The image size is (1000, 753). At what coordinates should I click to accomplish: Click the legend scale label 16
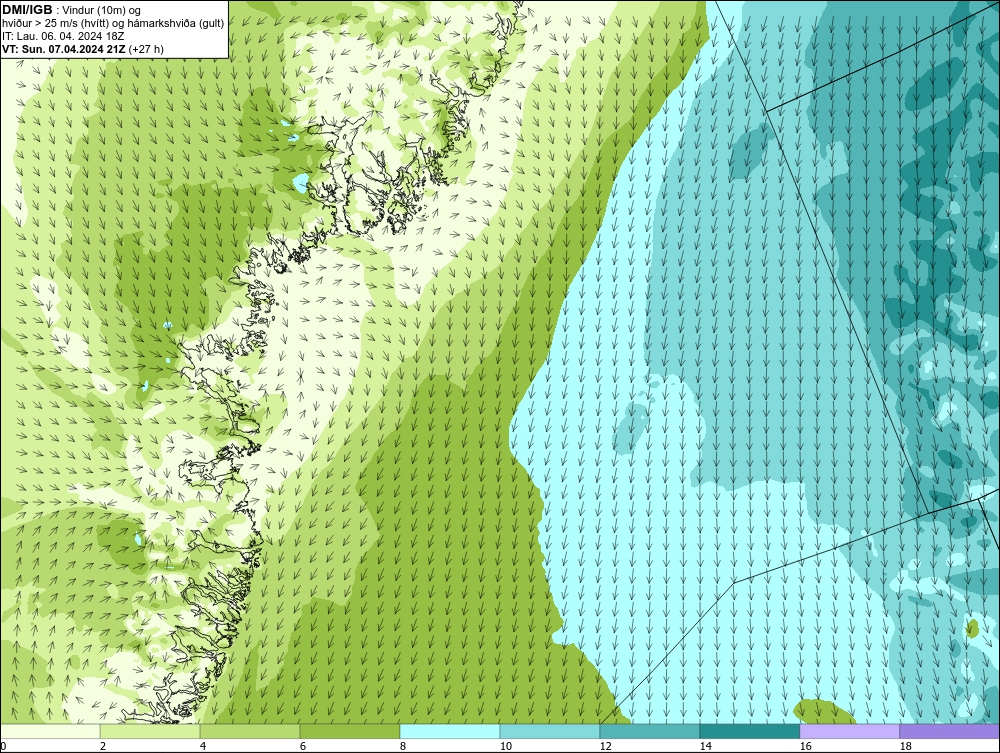click(805, 747)
